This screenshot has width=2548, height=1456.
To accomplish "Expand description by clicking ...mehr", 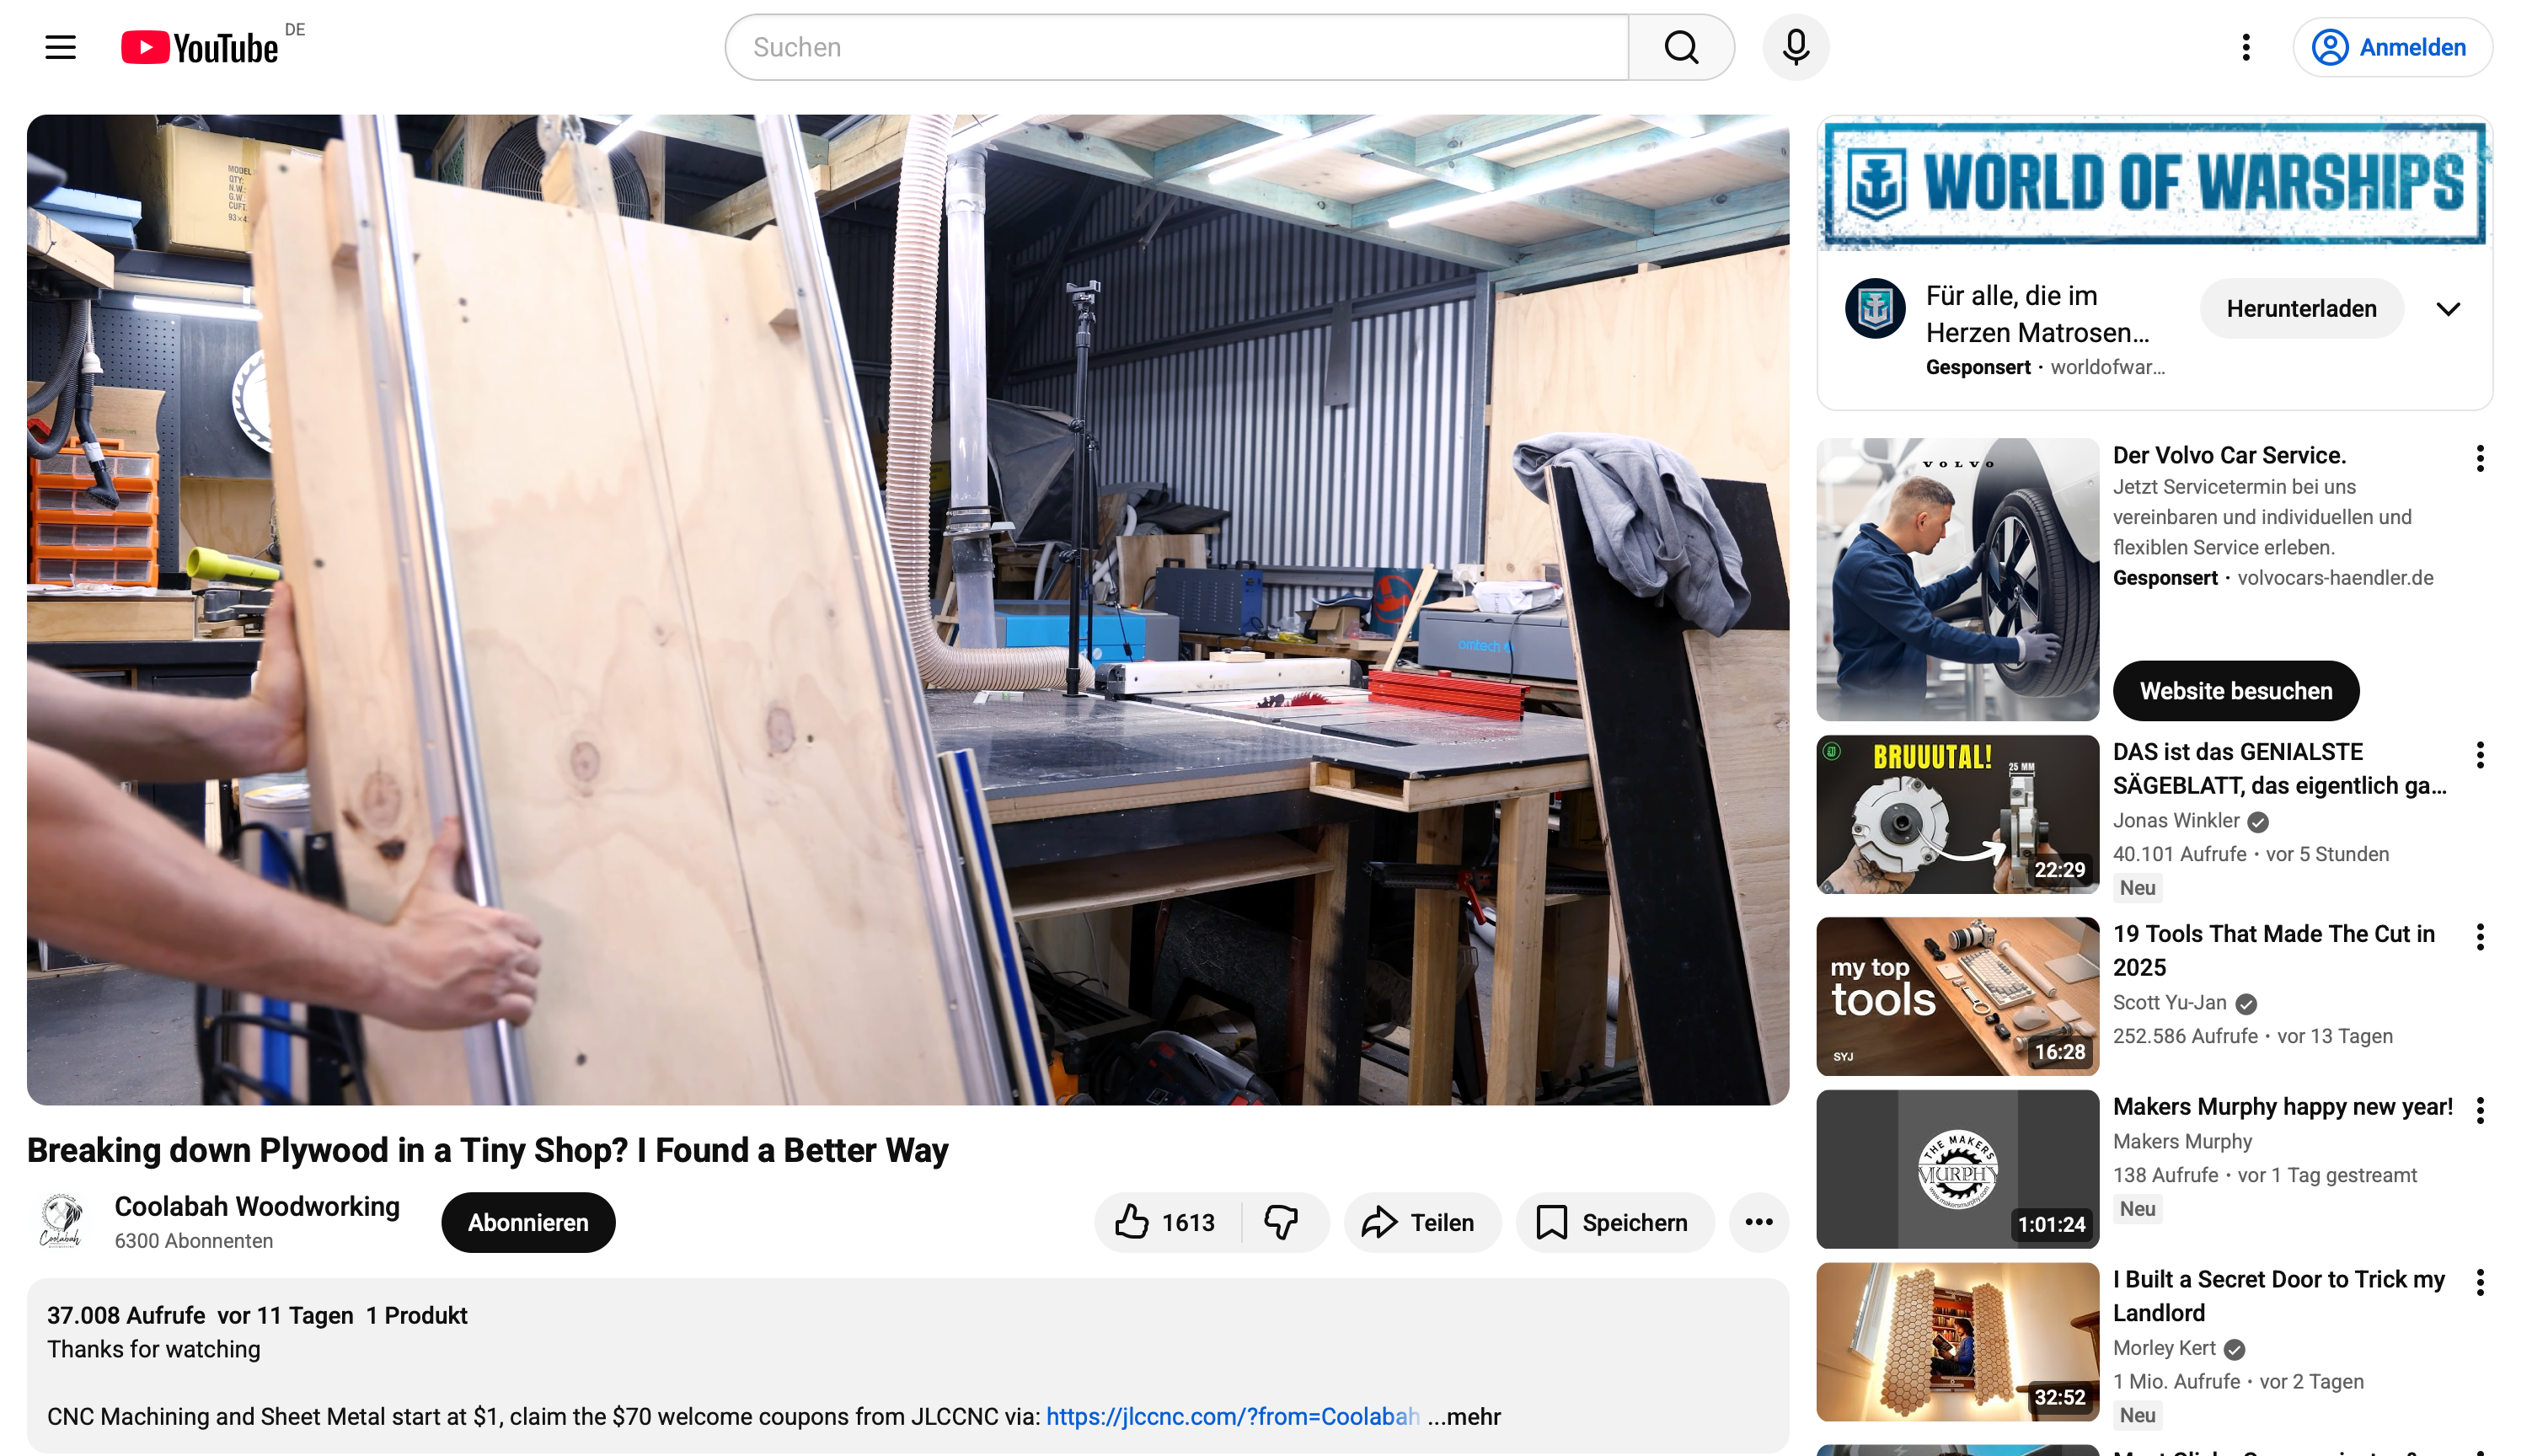I will click(1464, 1416).
